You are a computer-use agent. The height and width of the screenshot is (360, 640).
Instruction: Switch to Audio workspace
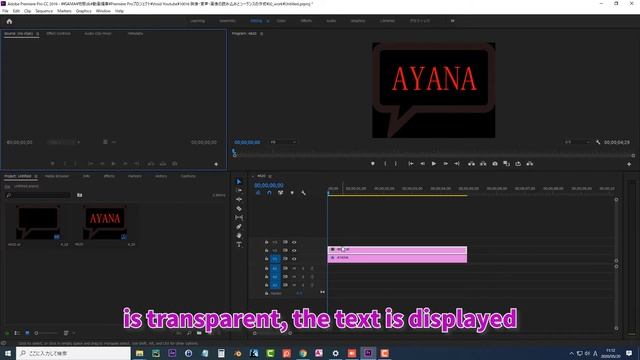[331, 21]
